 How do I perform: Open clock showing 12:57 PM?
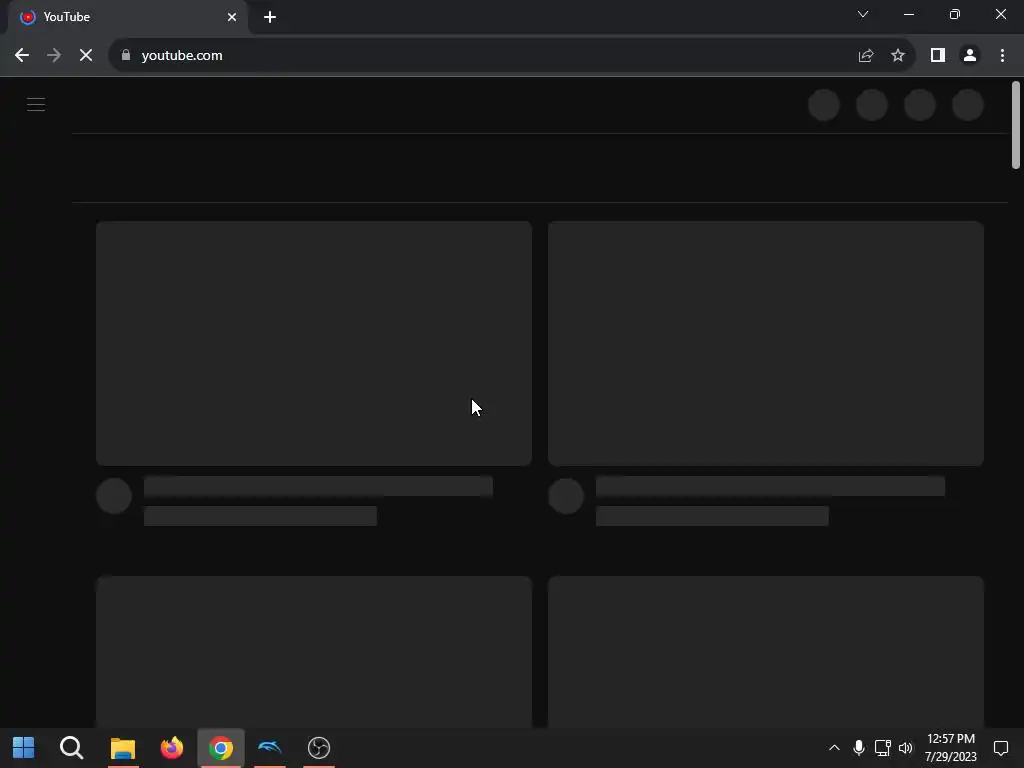(x=951, y=748)
